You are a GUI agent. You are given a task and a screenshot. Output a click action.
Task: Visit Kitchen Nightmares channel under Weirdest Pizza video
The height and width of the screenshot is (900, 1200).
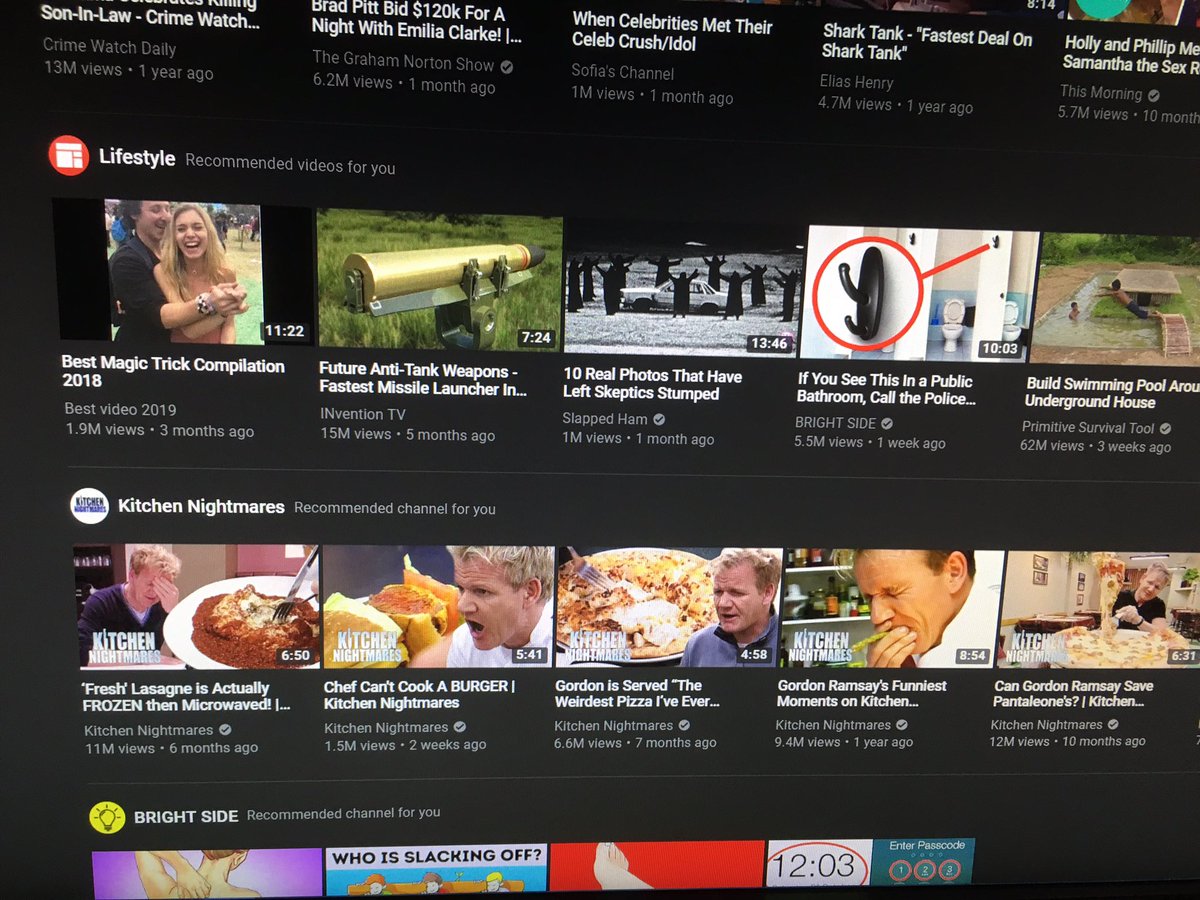614,726
